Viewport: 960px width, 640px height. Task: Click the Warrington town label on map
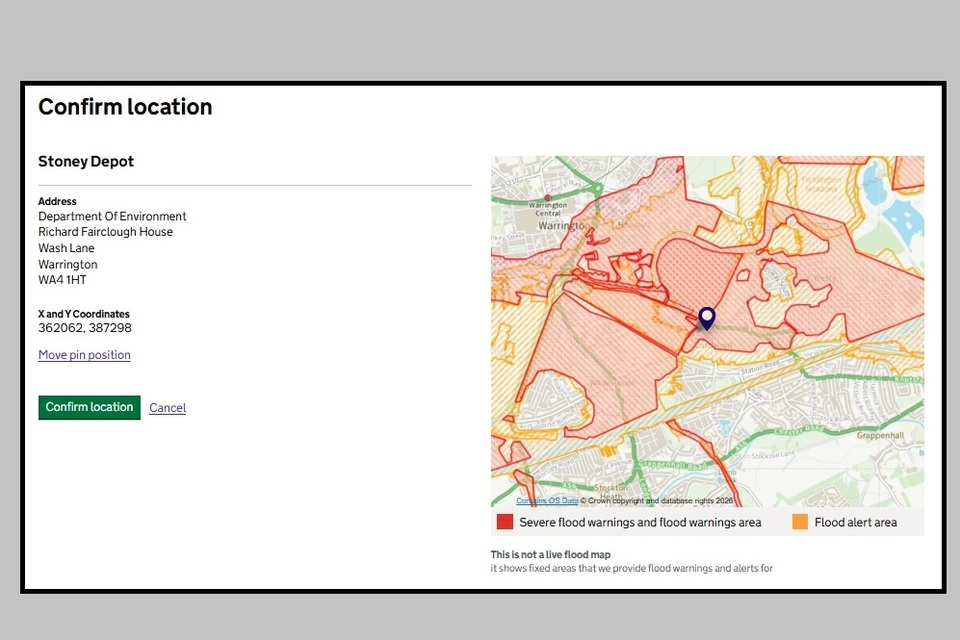coord(560,226)
